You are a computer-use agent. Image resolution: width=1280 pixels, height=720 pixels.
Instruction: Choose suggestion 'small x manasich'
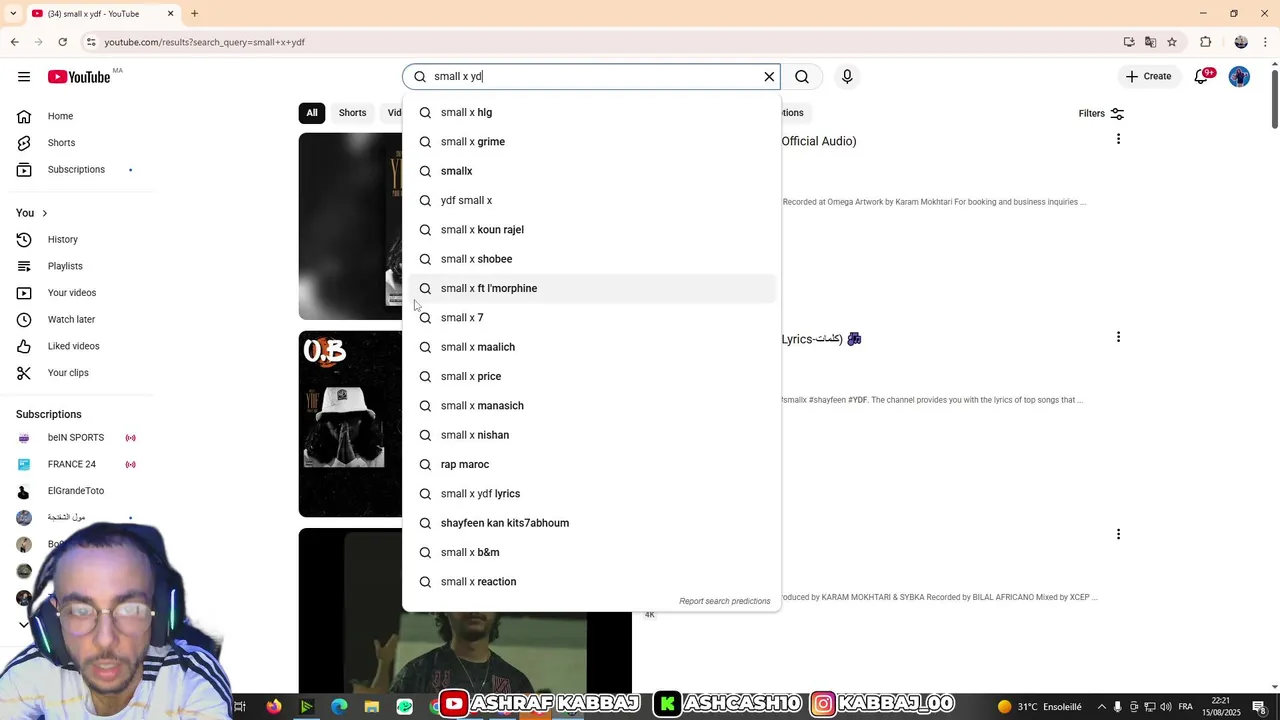(x=592, y=406)
